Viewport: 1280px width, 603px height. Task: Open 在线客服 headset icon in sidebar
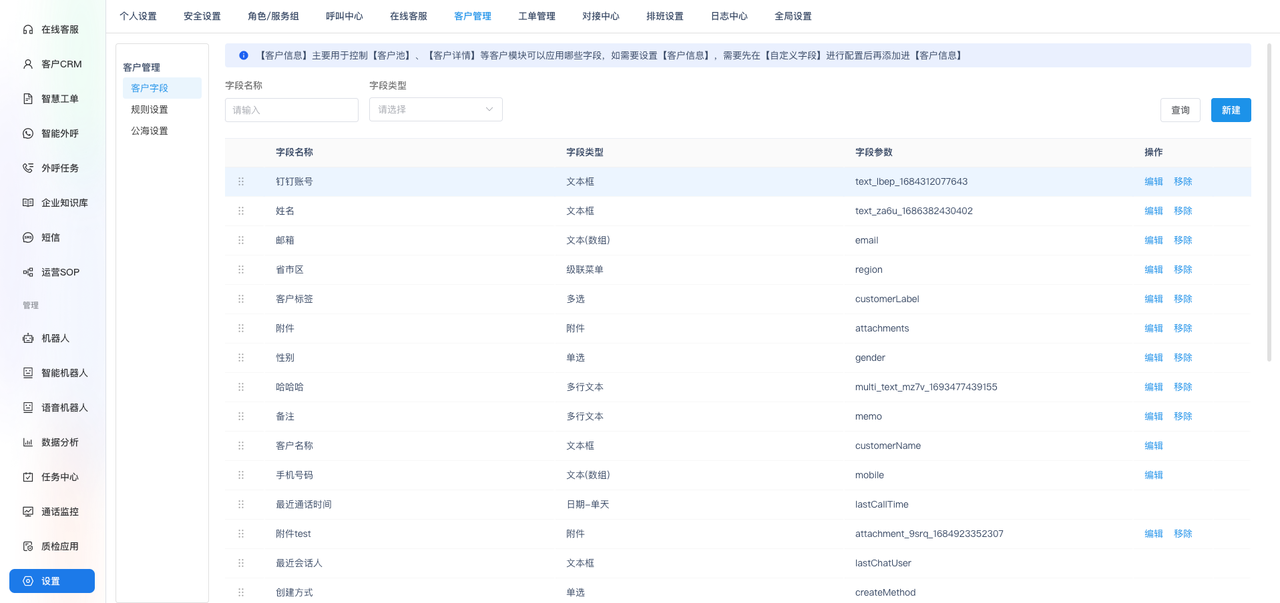[28, 30]
